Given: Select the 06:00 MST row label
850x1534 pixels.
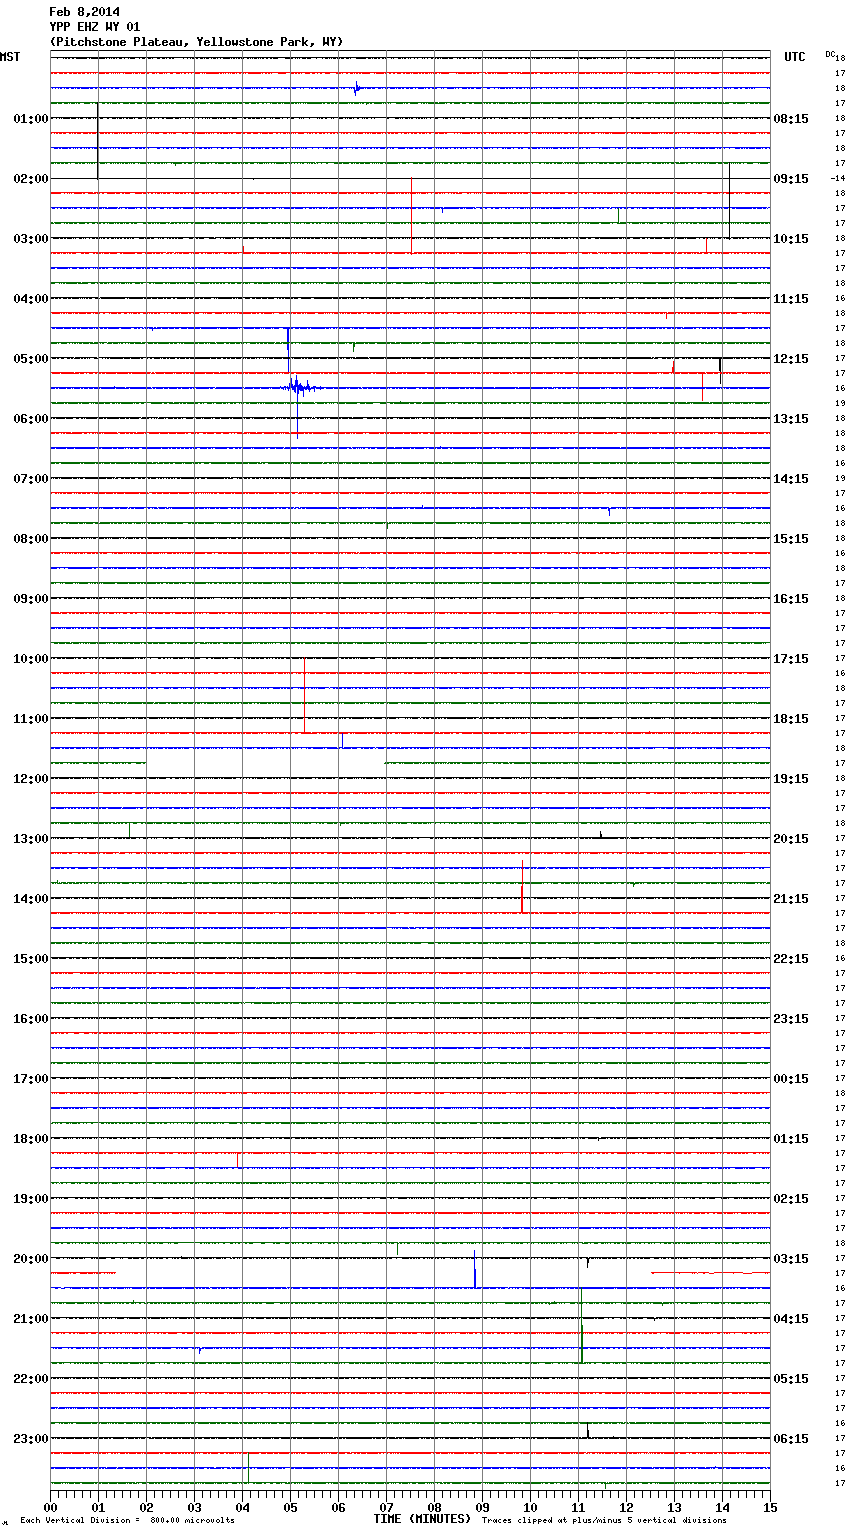Looking at the screenshot, I should (x=31, y=419).
